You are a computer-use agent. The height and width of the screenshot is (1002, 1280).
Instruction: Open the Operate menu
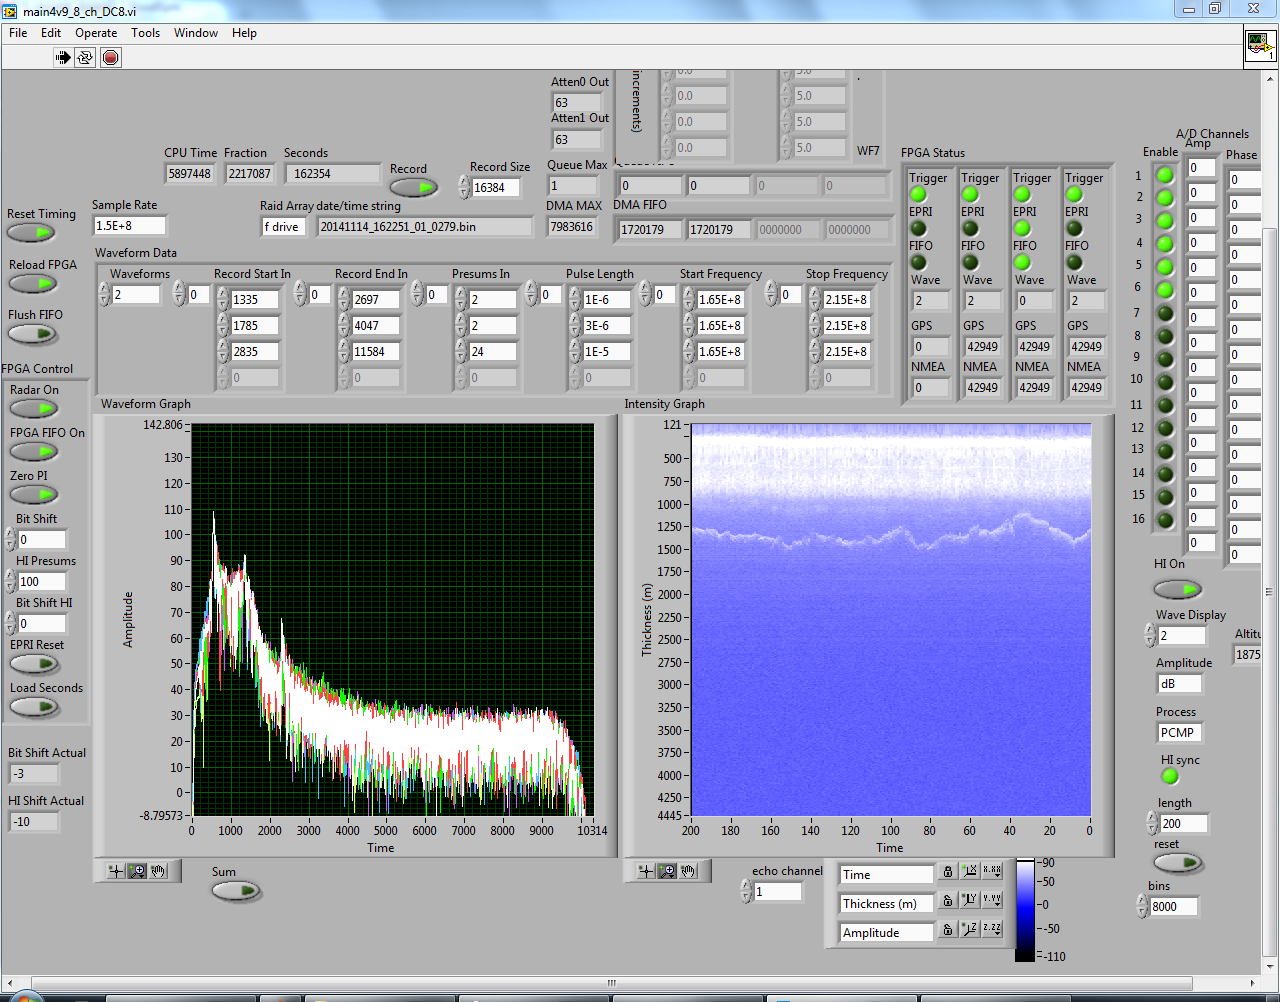96,33
